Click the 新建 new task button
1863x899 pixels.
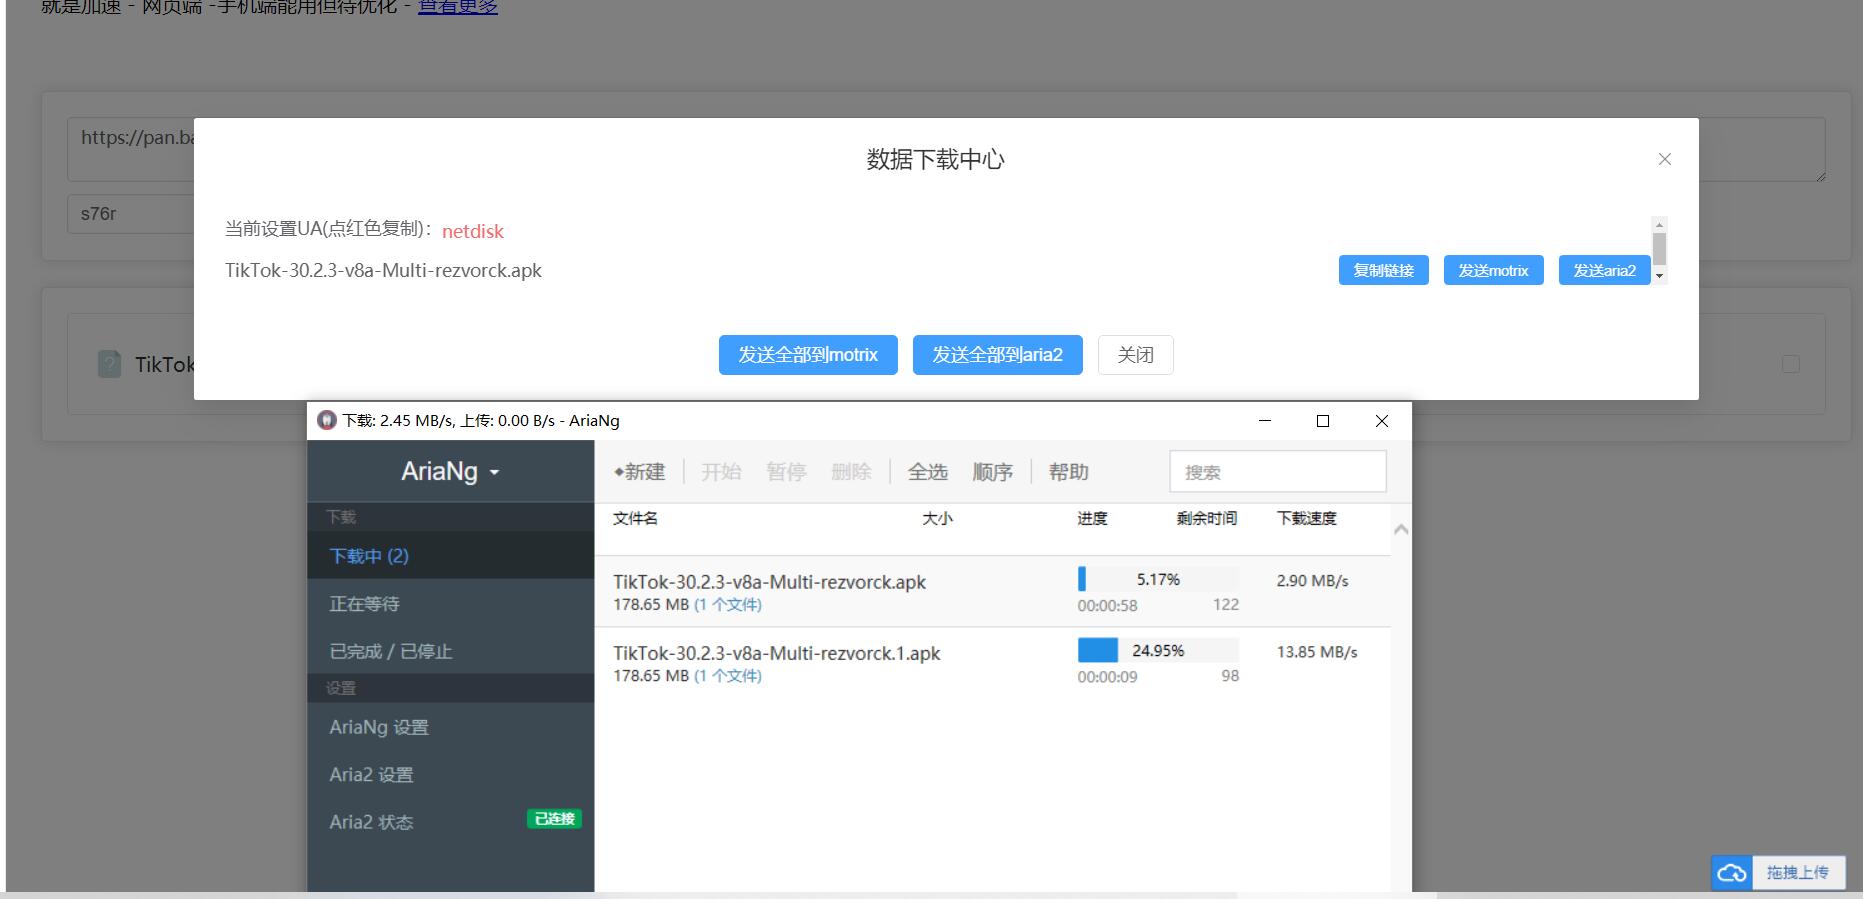(x=640, y=472)
